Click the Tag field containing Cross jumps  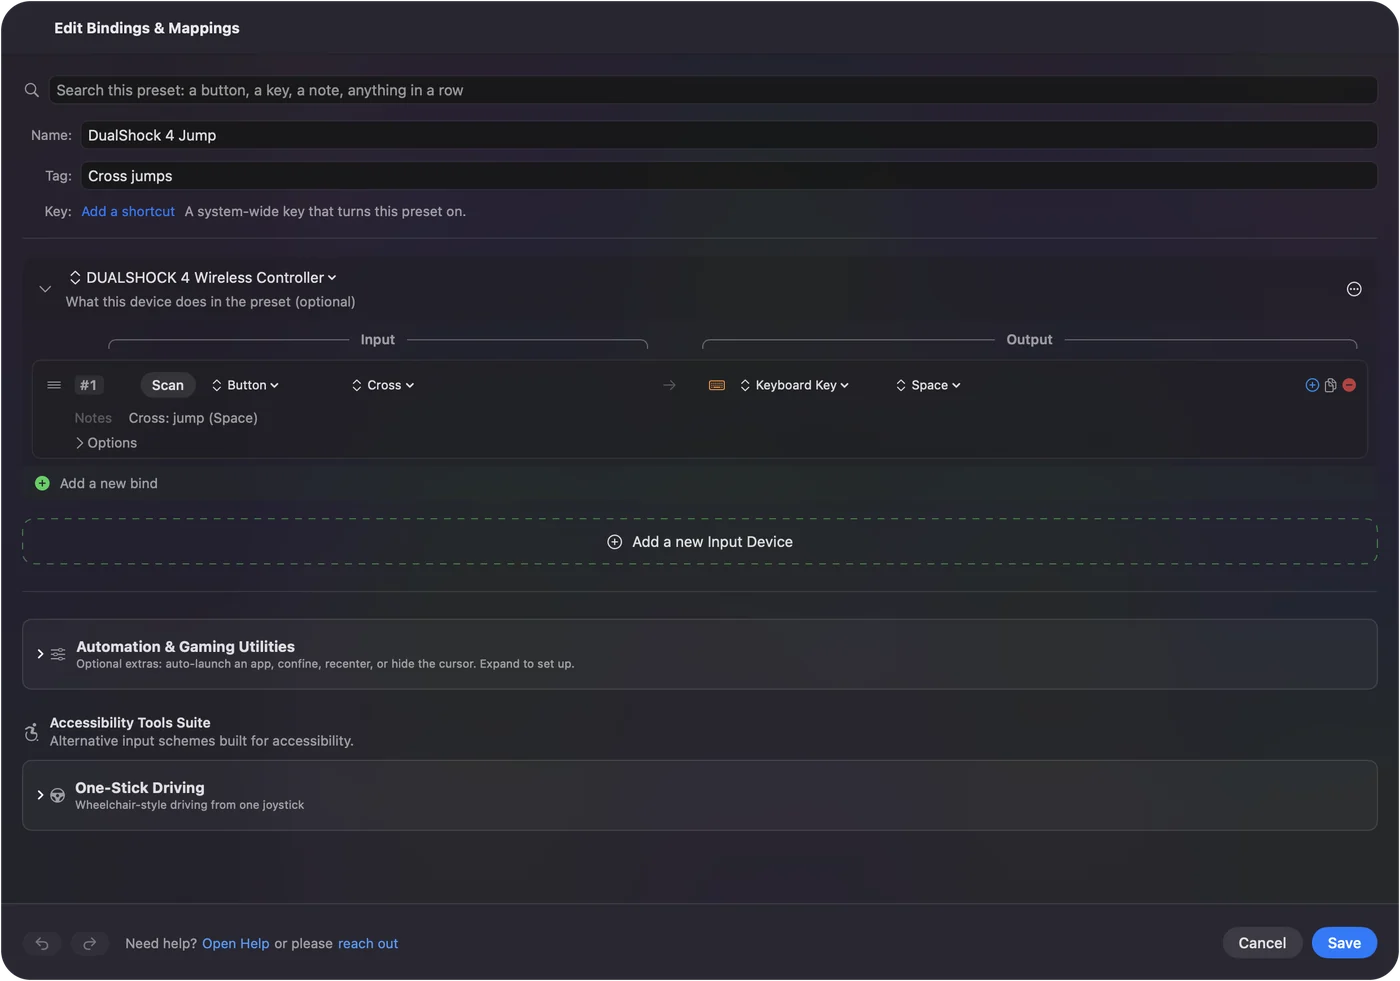tap(729, 176)
